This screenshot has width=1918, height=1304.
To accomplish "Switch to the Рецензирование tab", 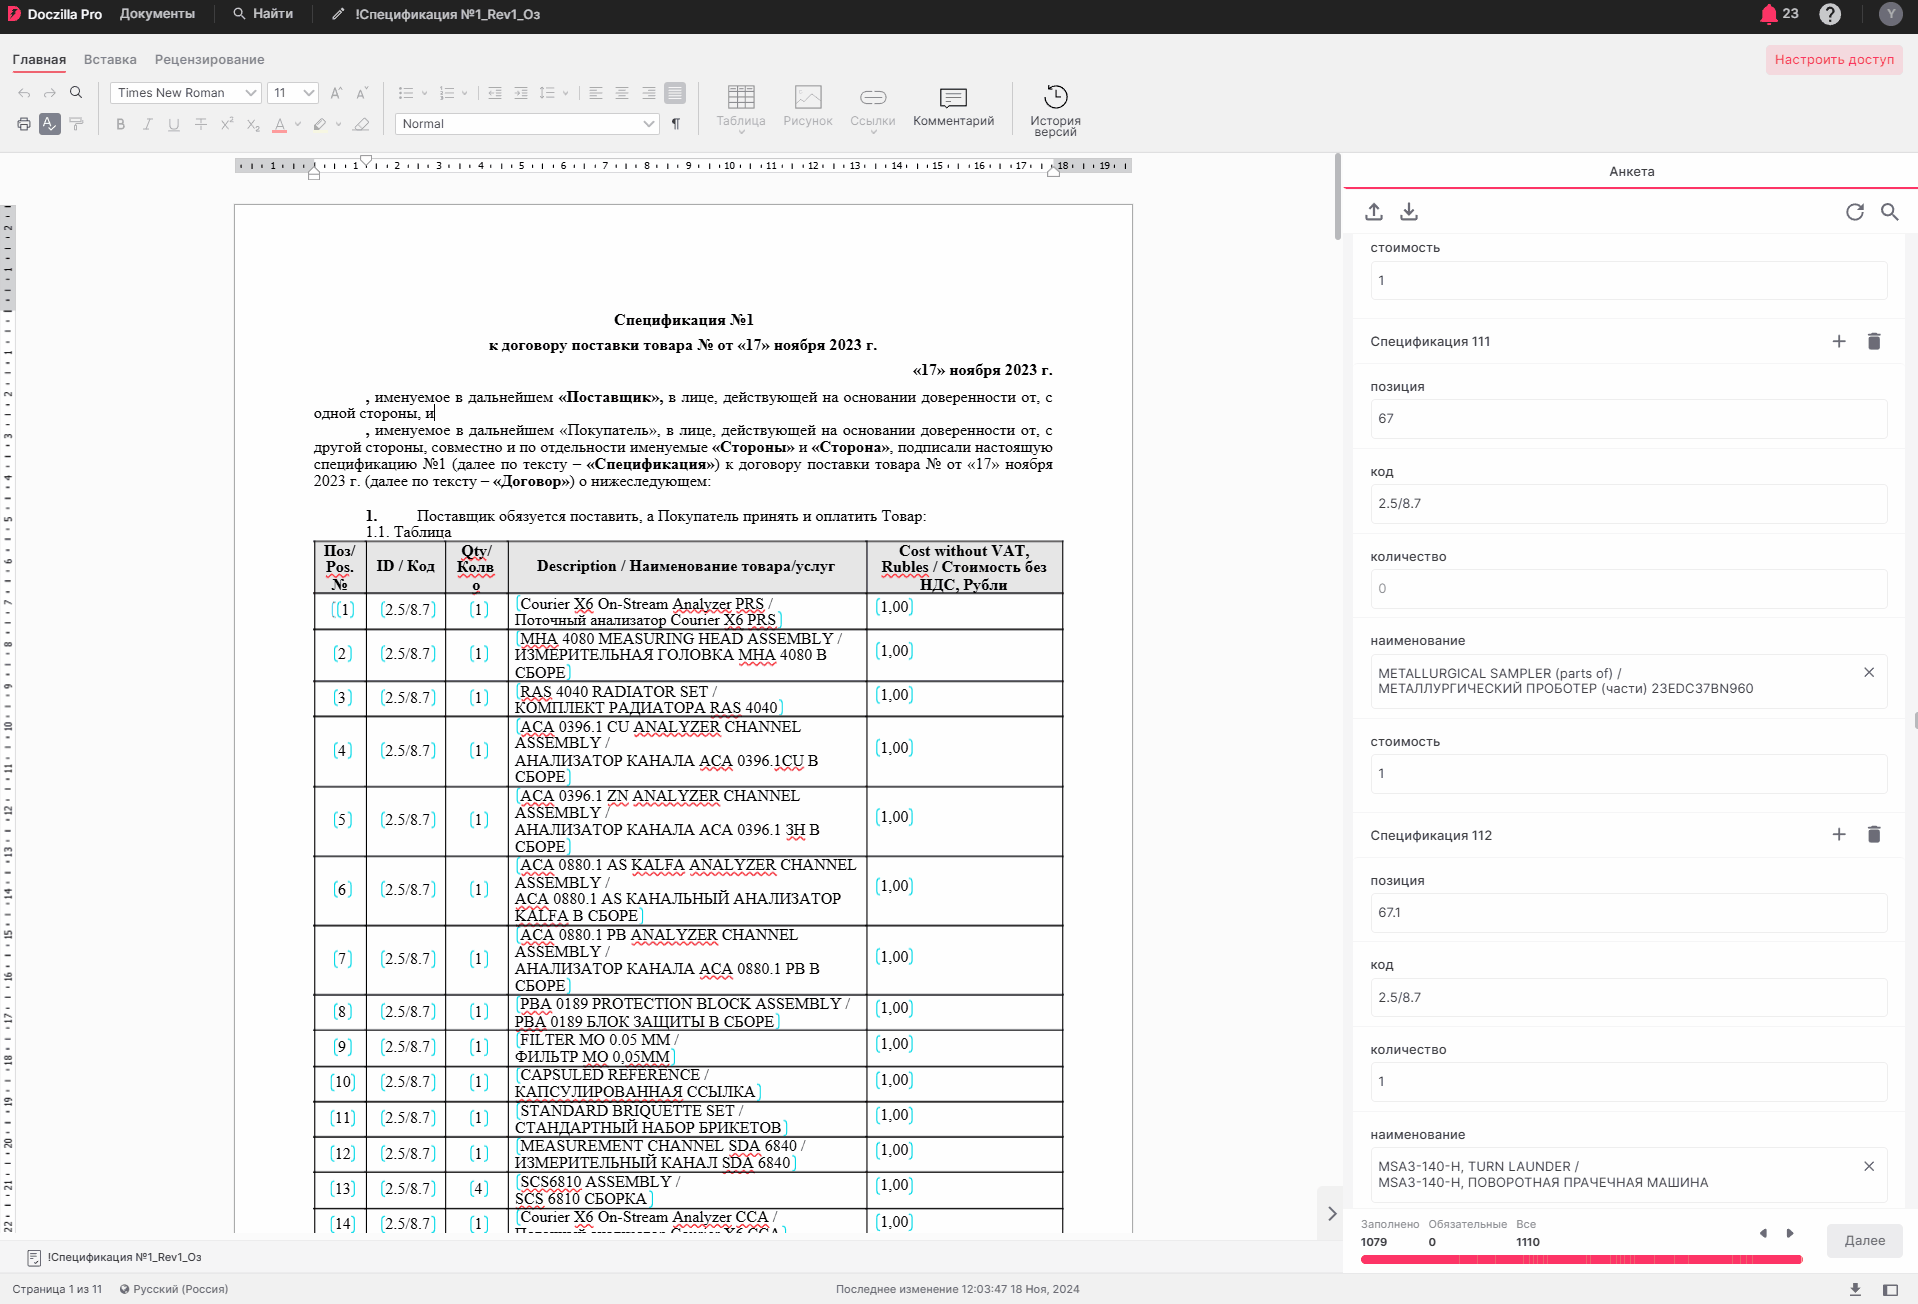I will click(209, 60).
